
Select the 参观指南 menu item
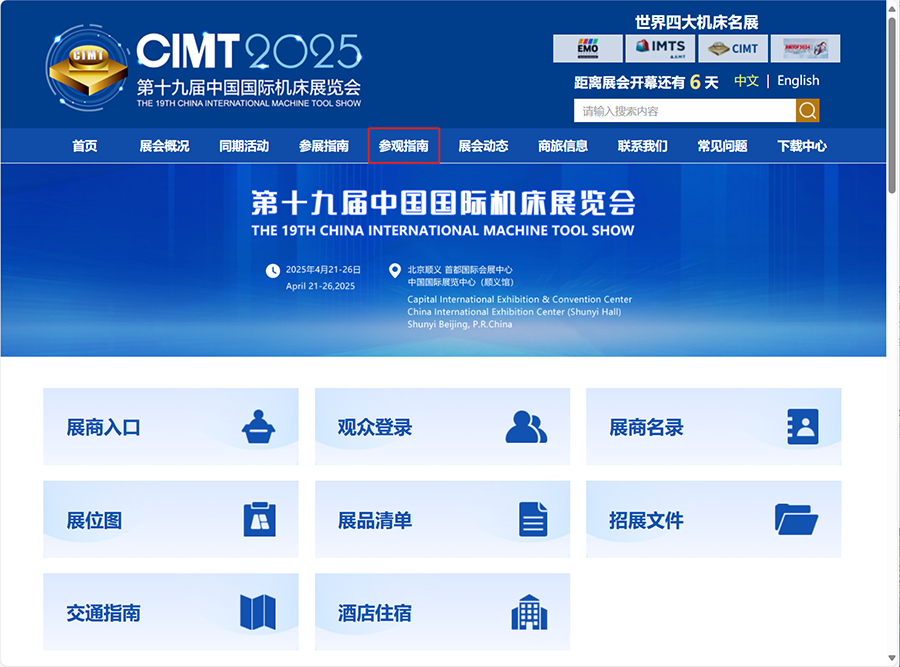click(x=404, y=146)
